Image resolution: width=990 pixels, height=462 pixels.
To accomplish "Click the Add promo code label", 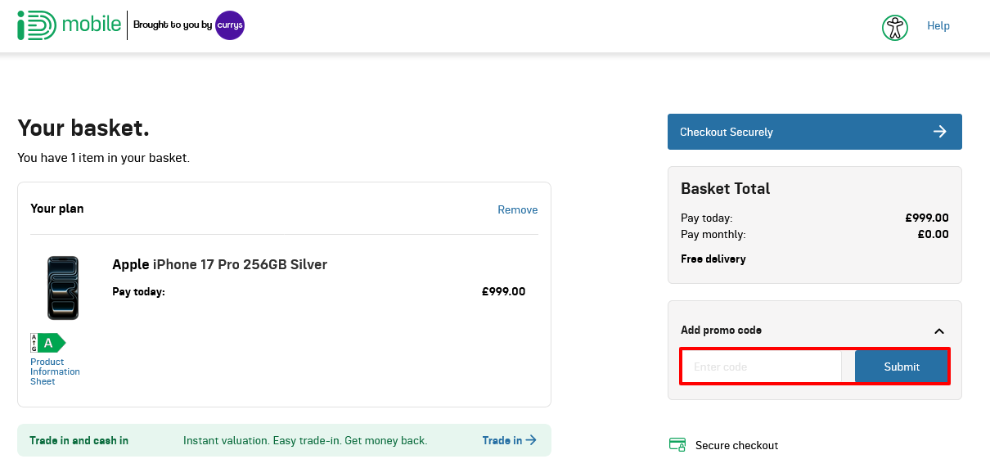I will tap(721, 330).
